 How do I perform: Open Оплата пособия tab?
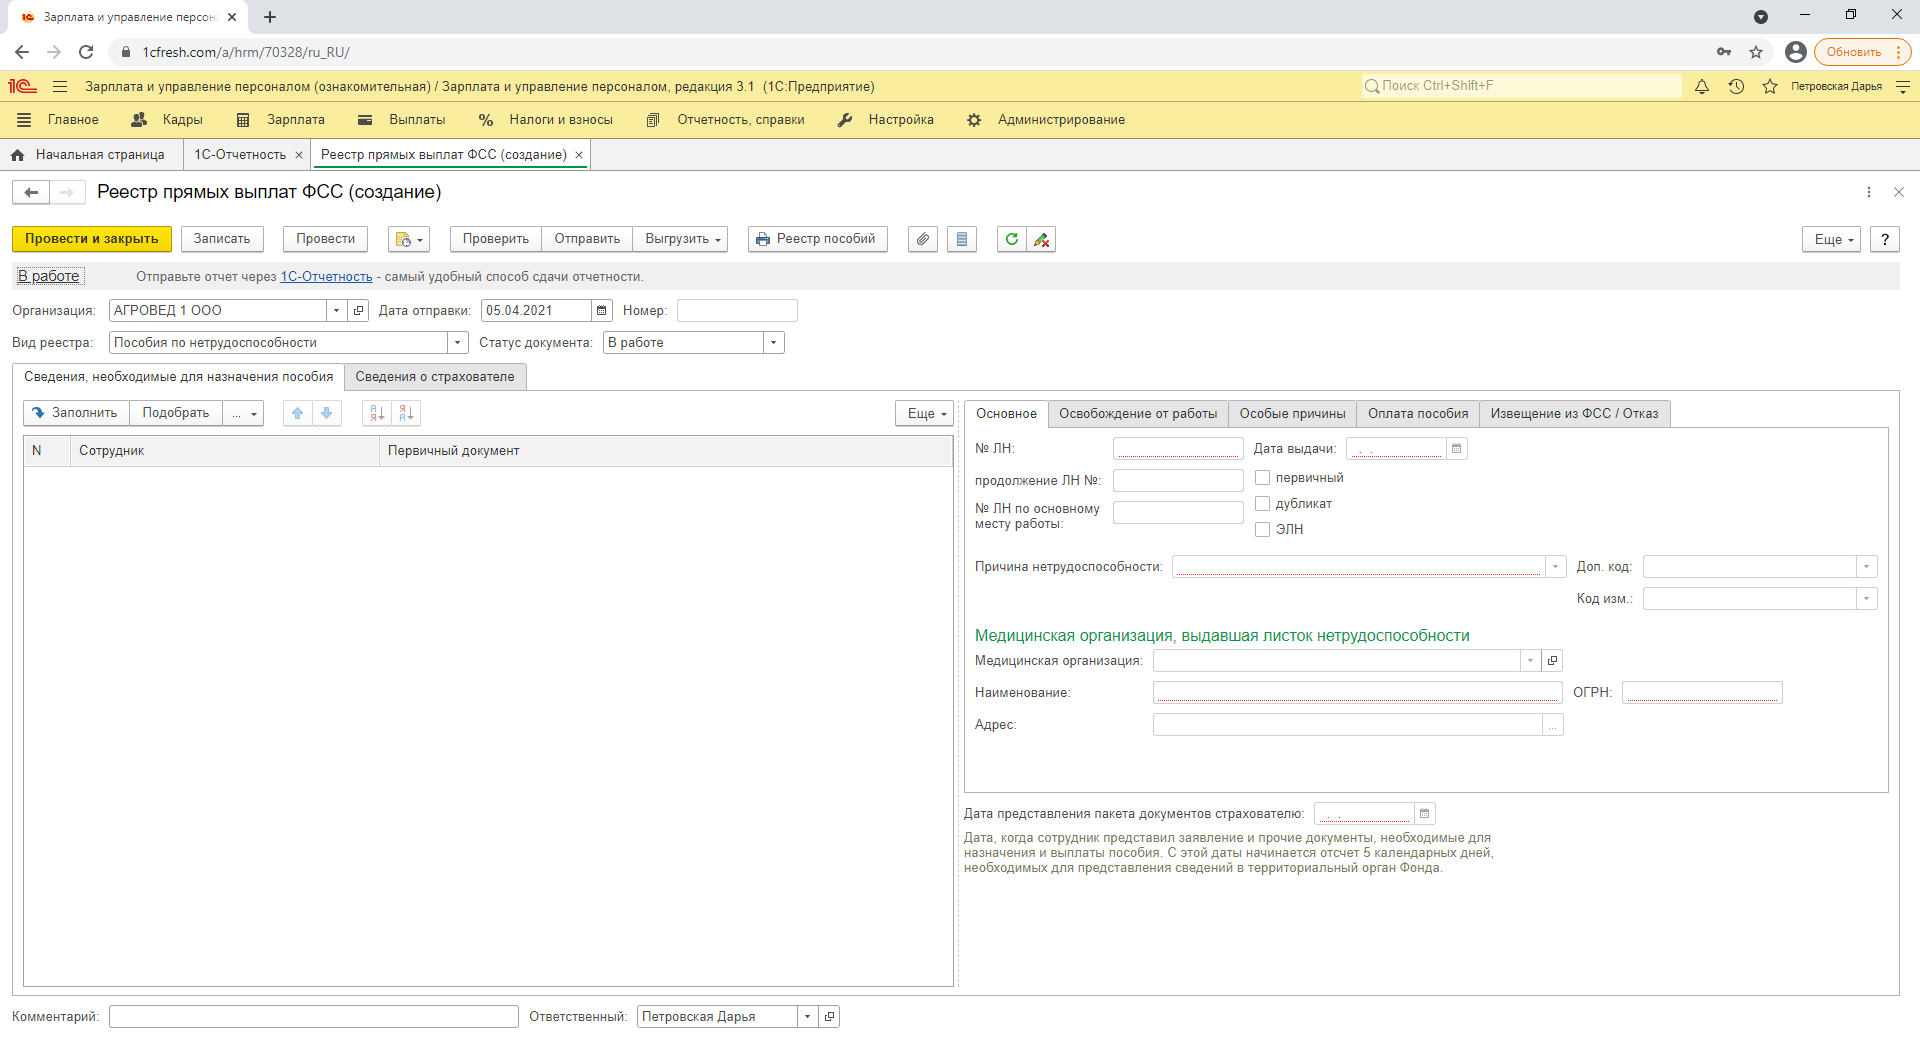coord(1417,414)
